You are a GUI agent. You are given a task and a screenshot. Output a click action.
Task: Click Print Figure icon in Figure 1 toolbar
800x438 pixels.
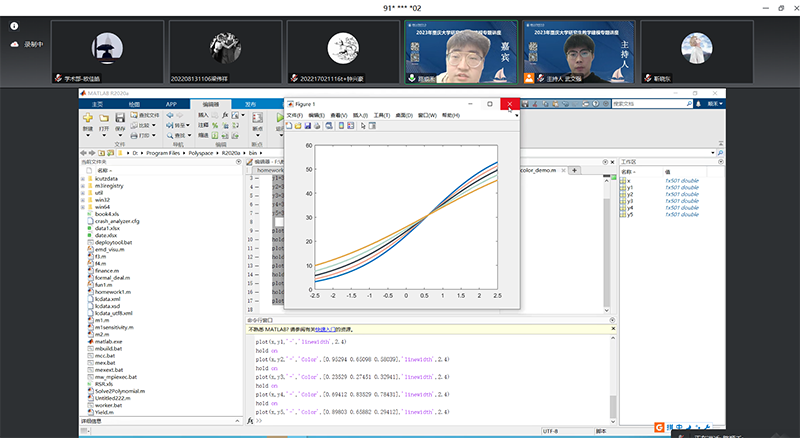click(x=317, y=126)
